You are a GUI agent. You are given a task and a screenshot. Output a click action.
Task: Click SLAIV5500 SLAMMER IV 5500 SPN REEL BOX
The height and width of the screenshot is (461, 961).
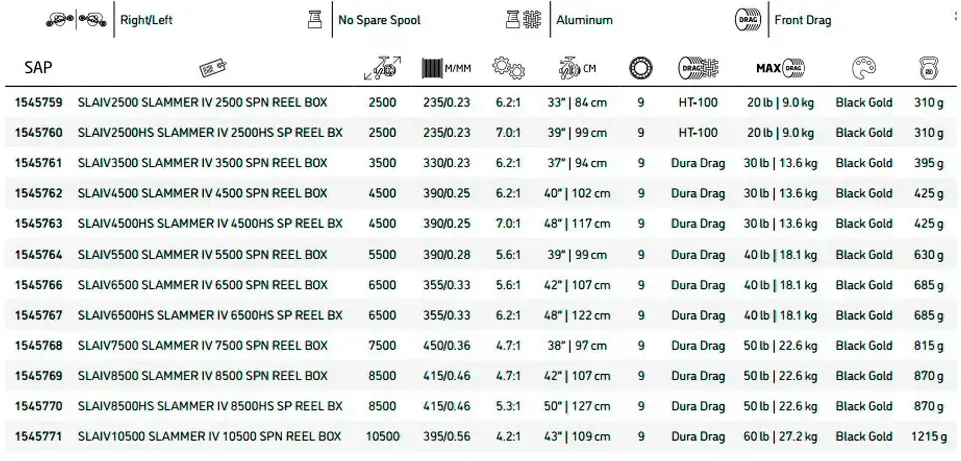(x=202, y=254)
